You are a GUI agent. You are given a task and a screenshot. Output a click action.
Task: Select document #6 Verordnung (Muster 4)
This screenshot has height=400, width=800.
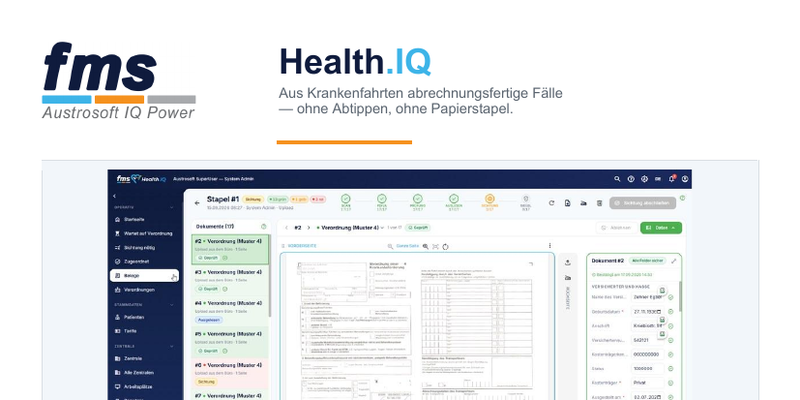230,374
